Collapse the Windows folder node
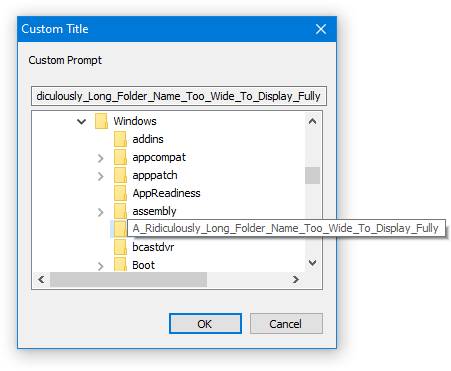The image size is (451, 371). [81, 122]
